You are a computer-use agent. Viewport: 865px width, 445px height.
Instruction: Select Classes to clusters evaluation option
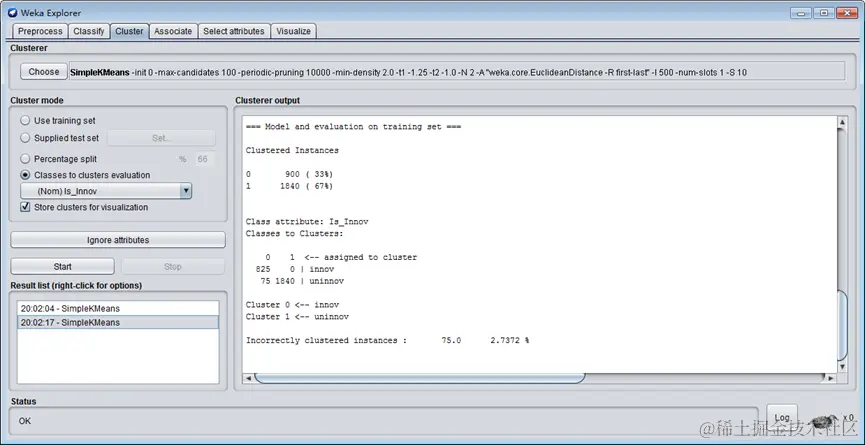25,175
